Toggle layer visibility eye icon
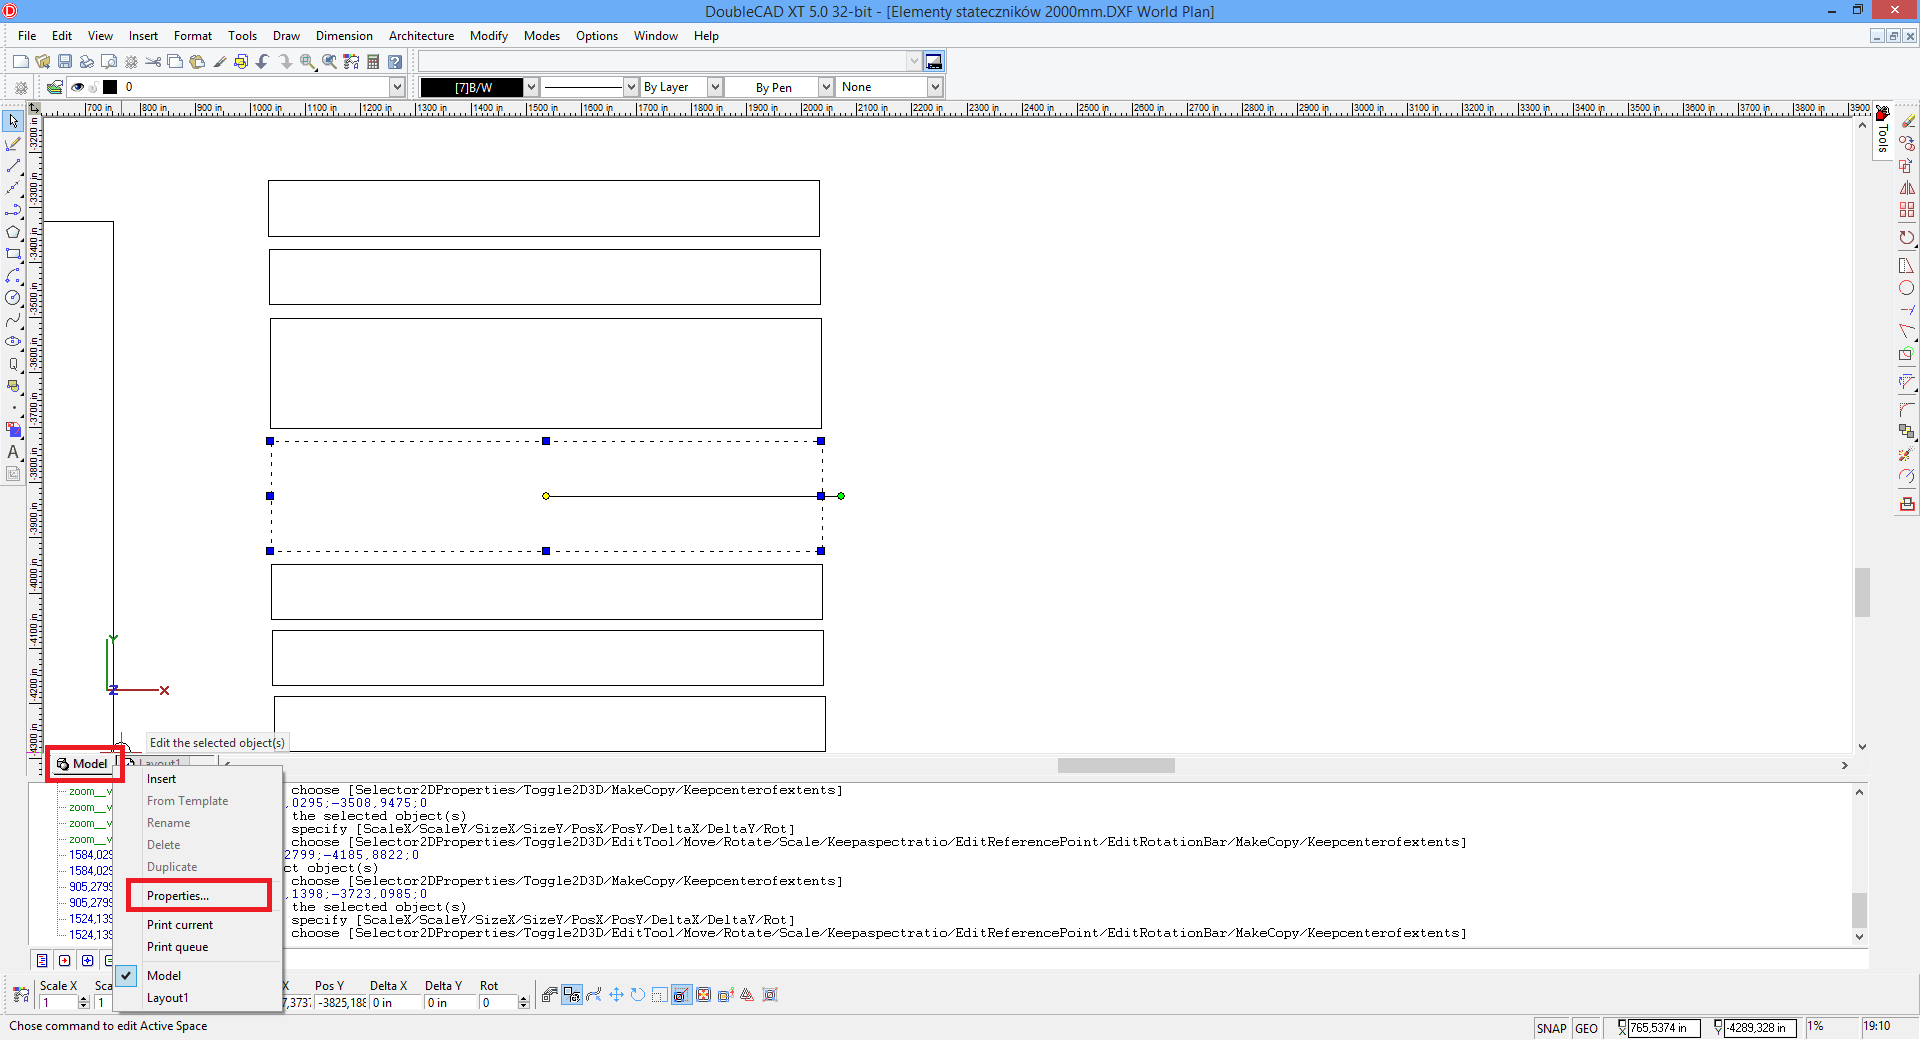The height and width of the screenshot is (1040, 1920). tap(77, 87)
